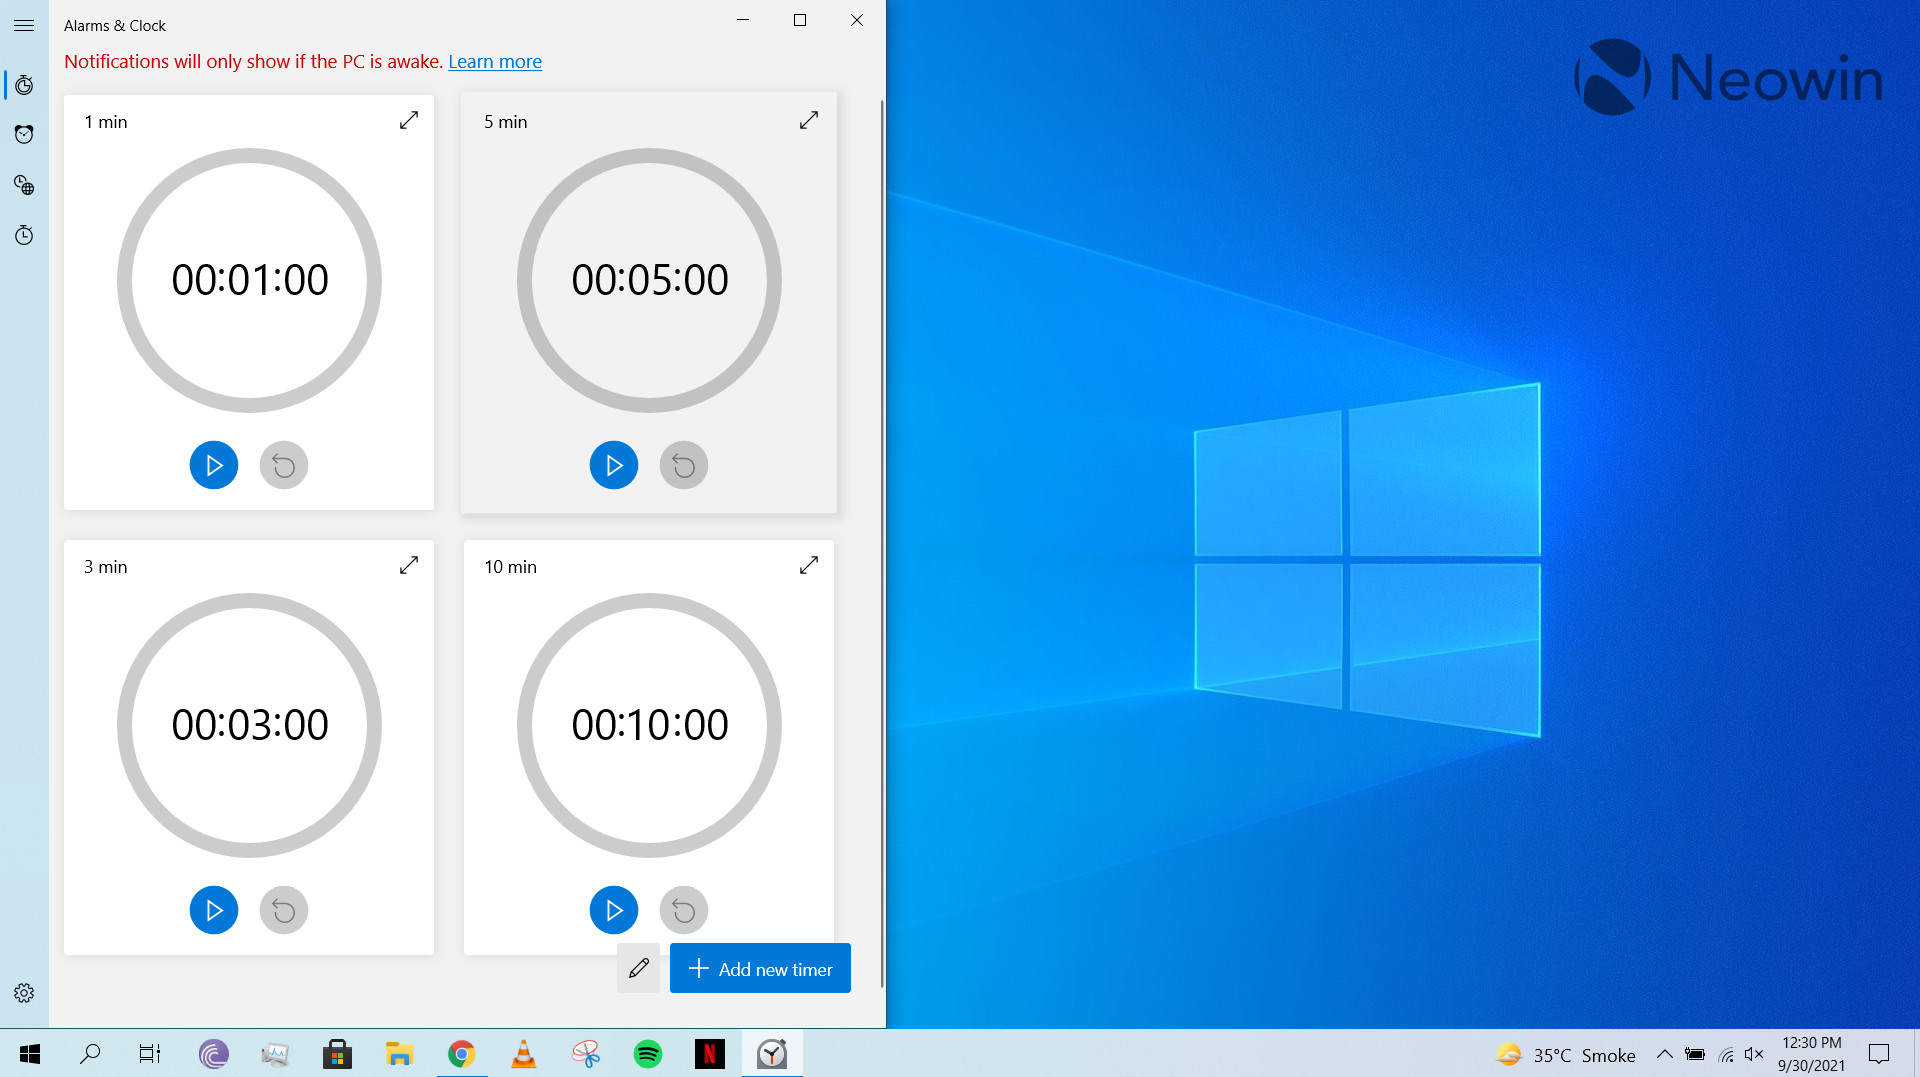Expand the 10 min timer to full view
Screen dimensions: 1920x1077
point(809,565)
